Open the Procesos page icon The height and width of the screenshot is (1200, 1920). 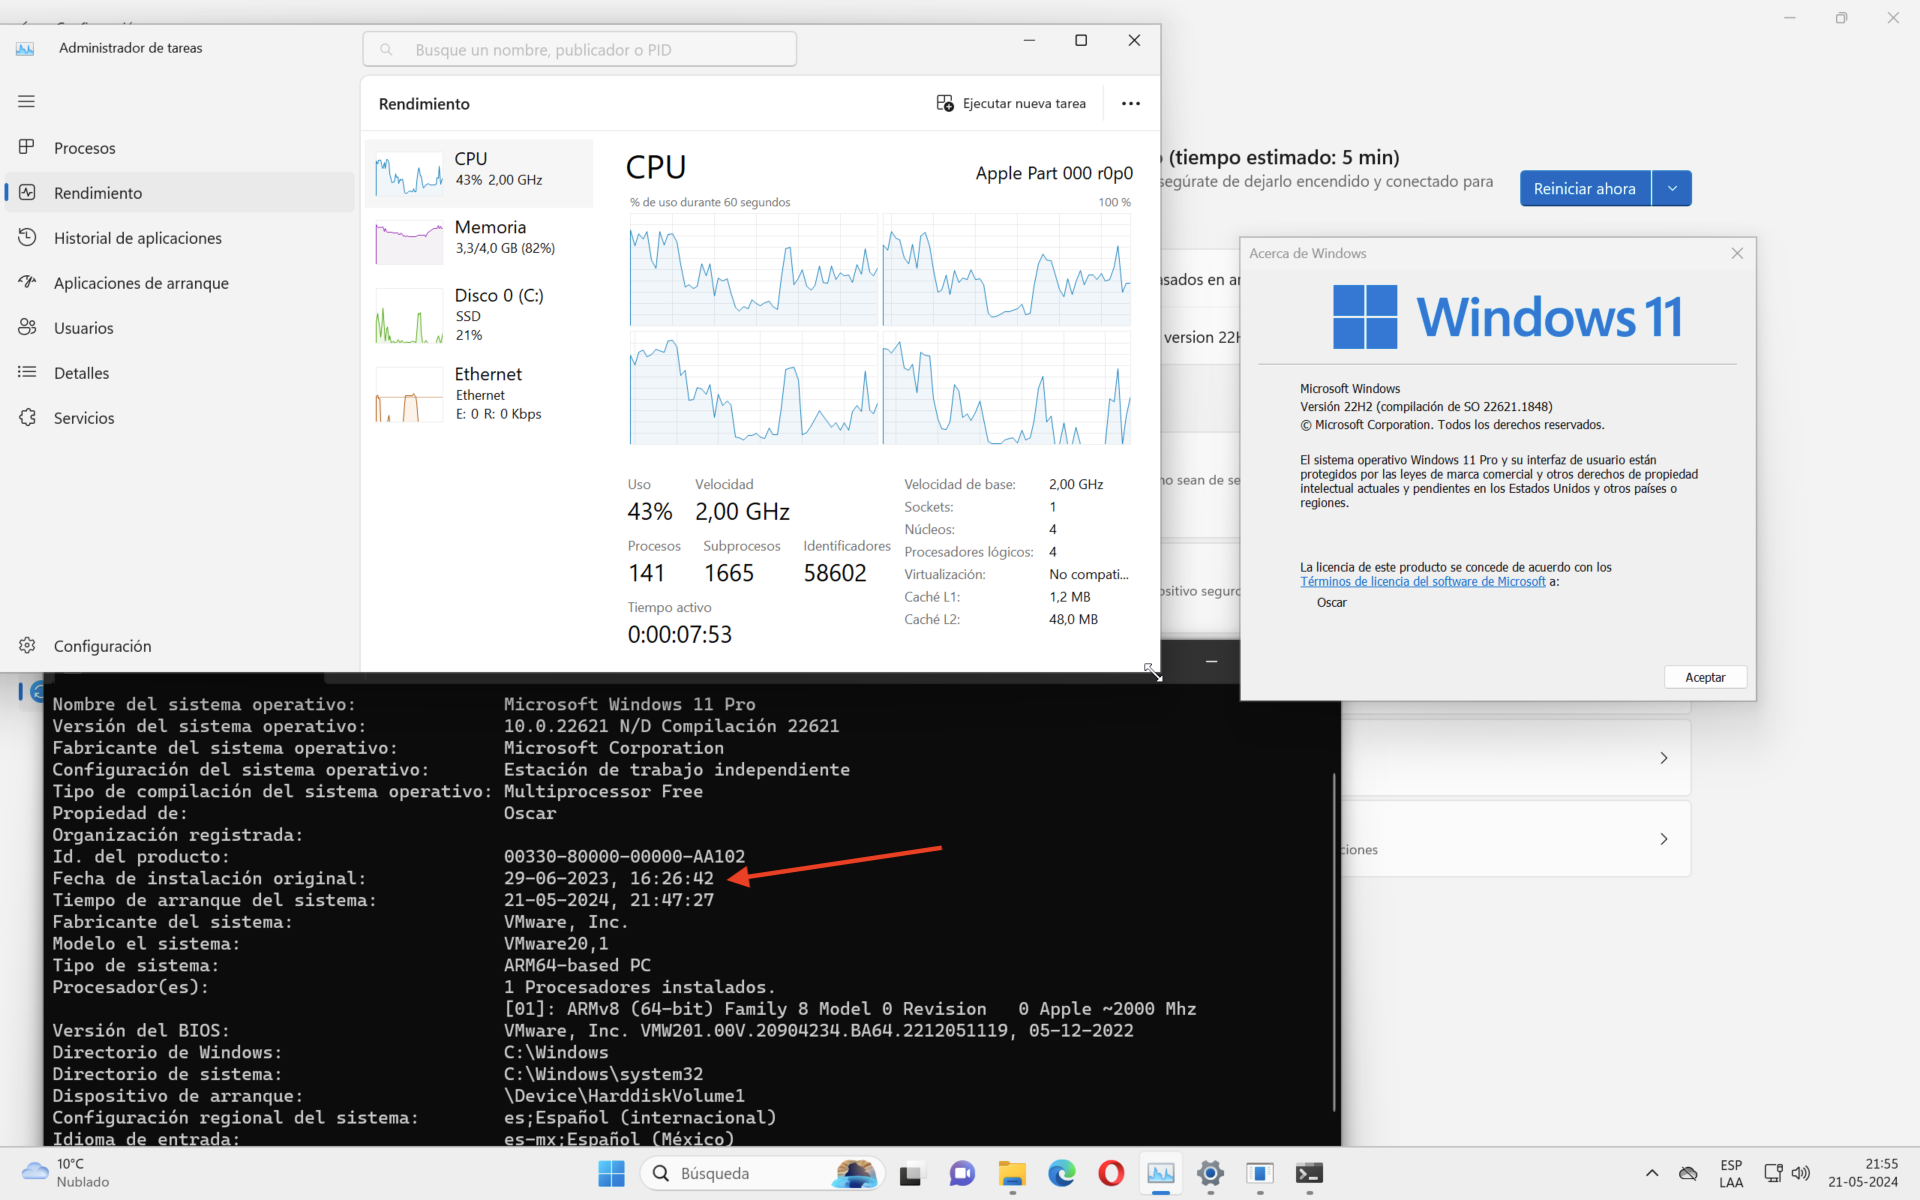(27, 147)
